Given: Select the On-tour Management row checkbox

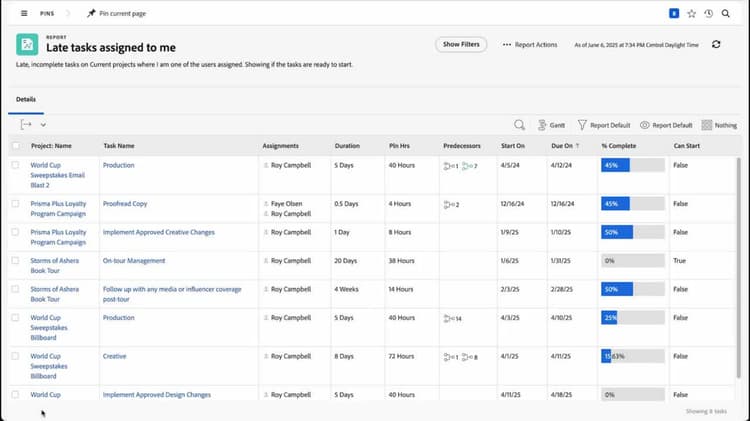Looking at the screenshot, I should point(15,260).
